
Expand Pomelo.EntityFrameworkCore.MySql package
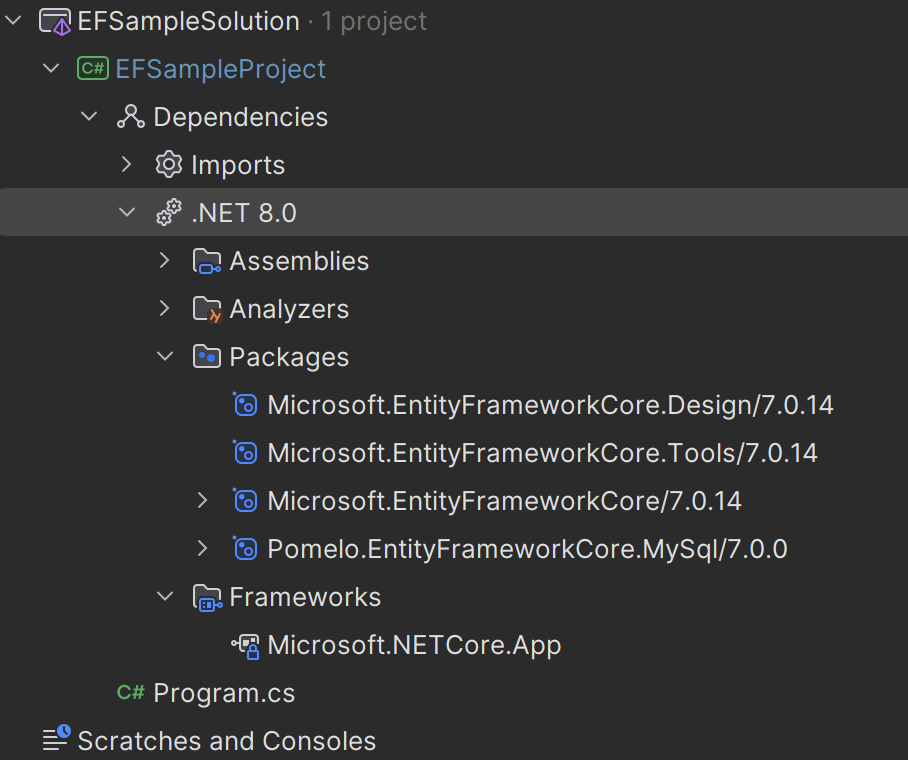tap(202, 549)
